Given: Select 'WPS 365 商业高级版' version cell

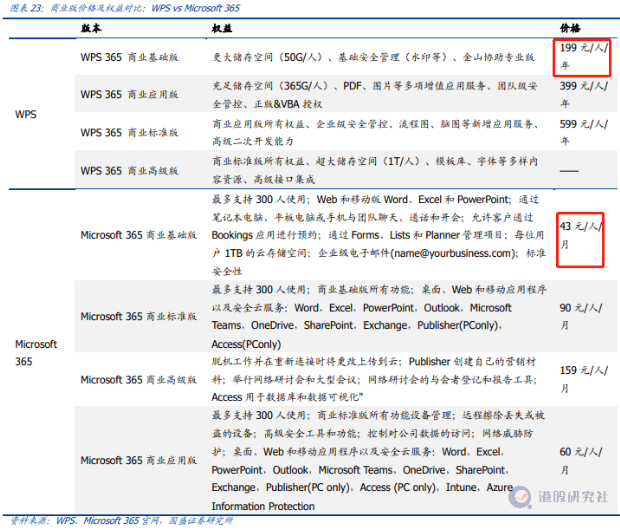Looking at the screenshot, I should click(x=129, y=171).
